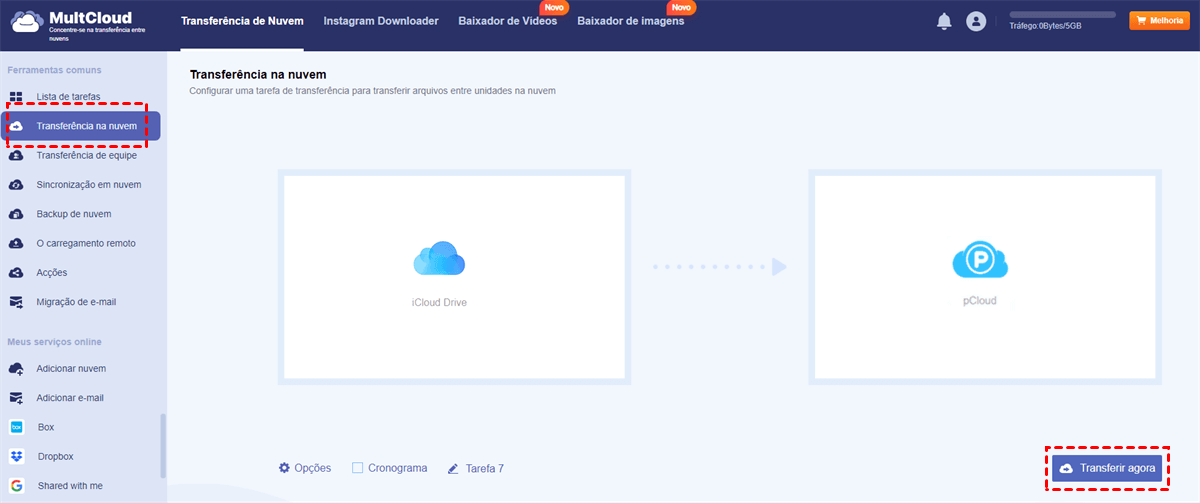Open Shared with me drive
Viewport: 1200px width, 503px height.
click(70, 485)
